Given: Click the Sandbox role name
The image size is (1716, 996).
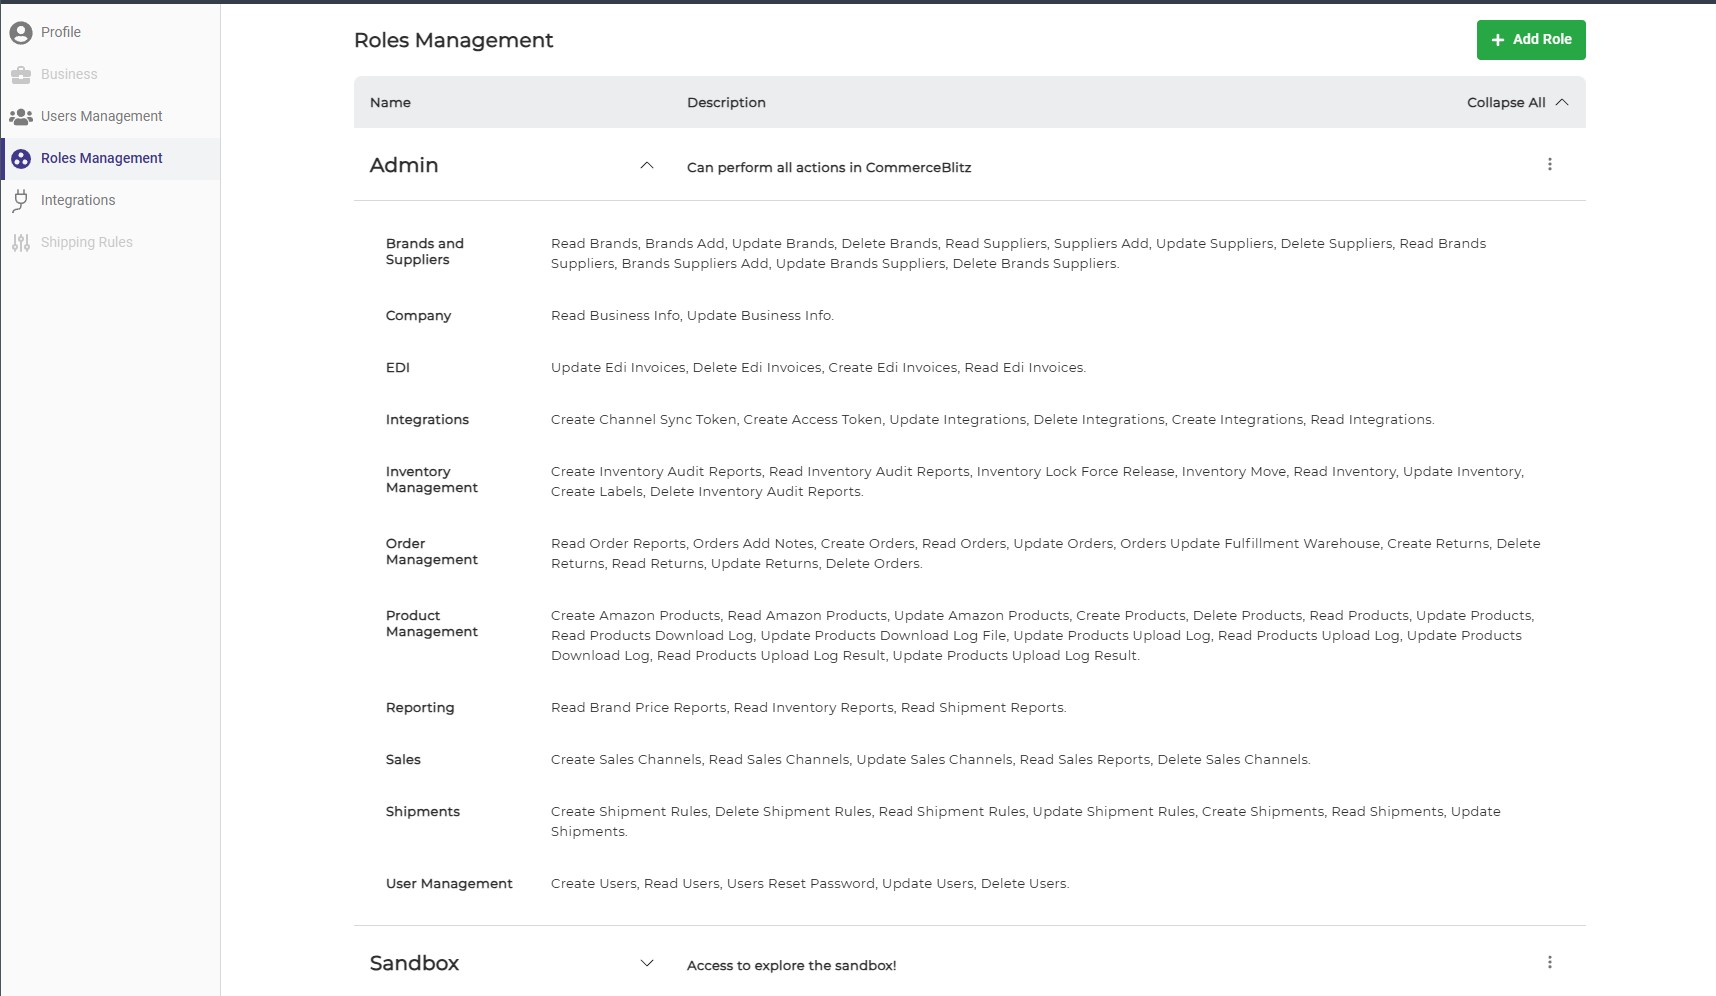Looking at the screenshot, I should [x=414, y=964].
